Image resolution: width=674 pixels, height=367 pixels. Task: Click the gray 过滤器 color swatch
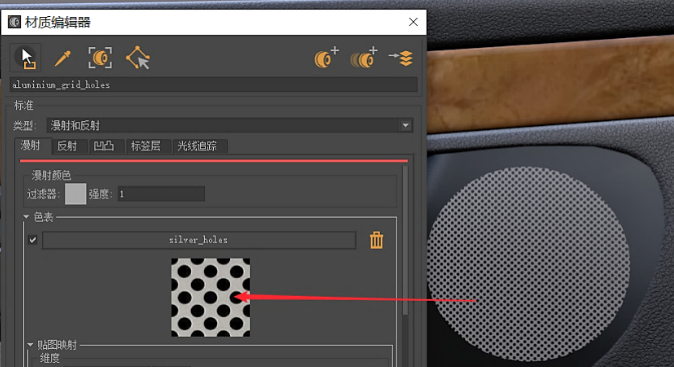point(76,194)
